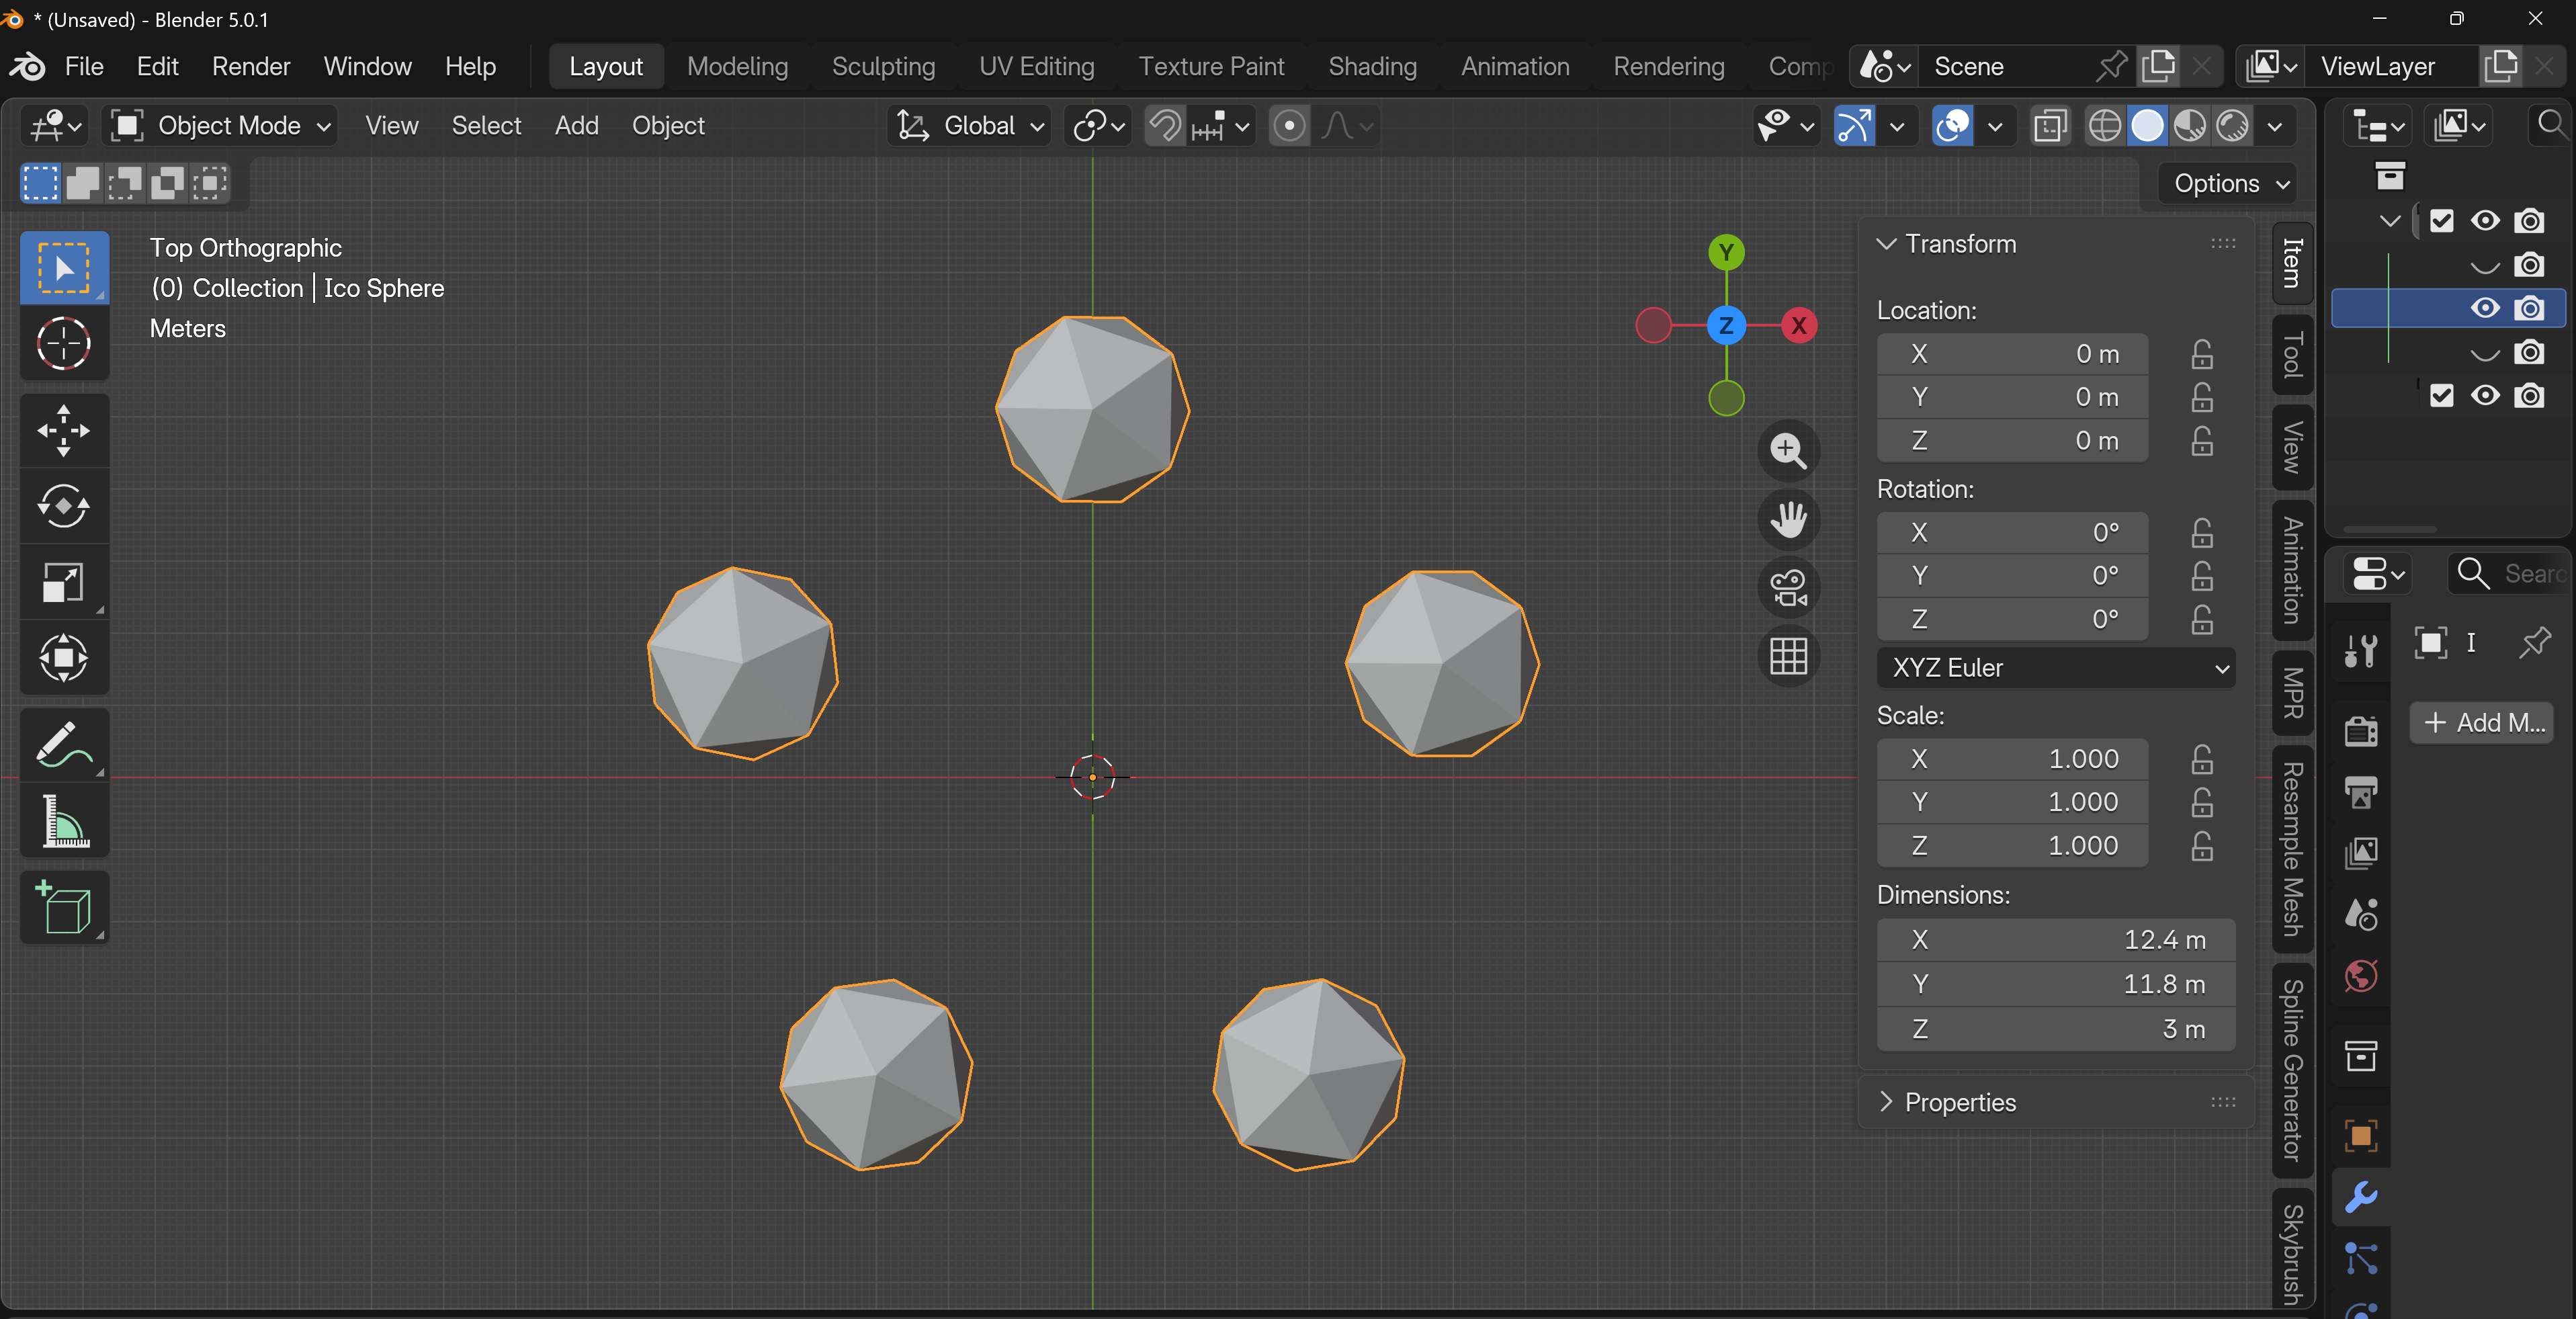
Task: Select the Measure tool
Action: (x=64, y=821)
